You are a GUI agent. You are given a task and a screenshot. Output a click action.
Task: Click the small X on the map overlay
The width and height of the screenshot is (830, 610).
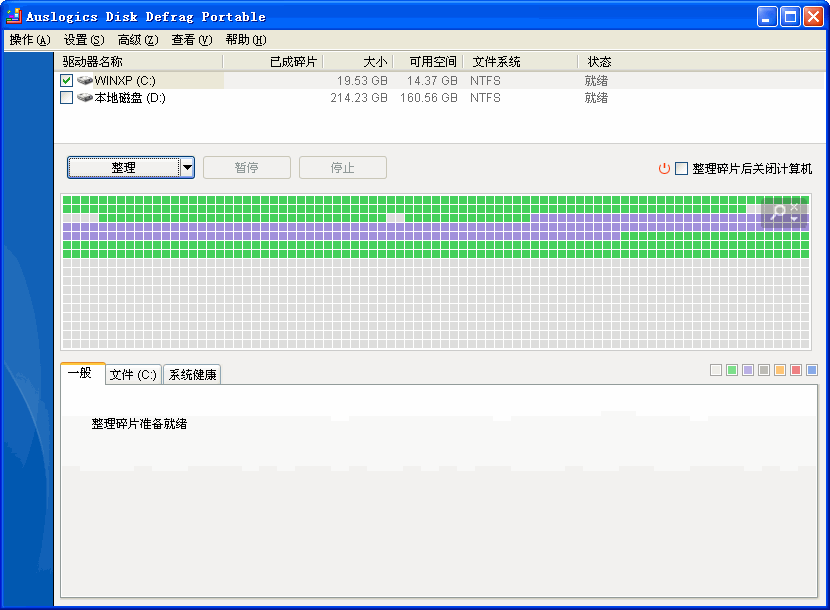(795, 207)
